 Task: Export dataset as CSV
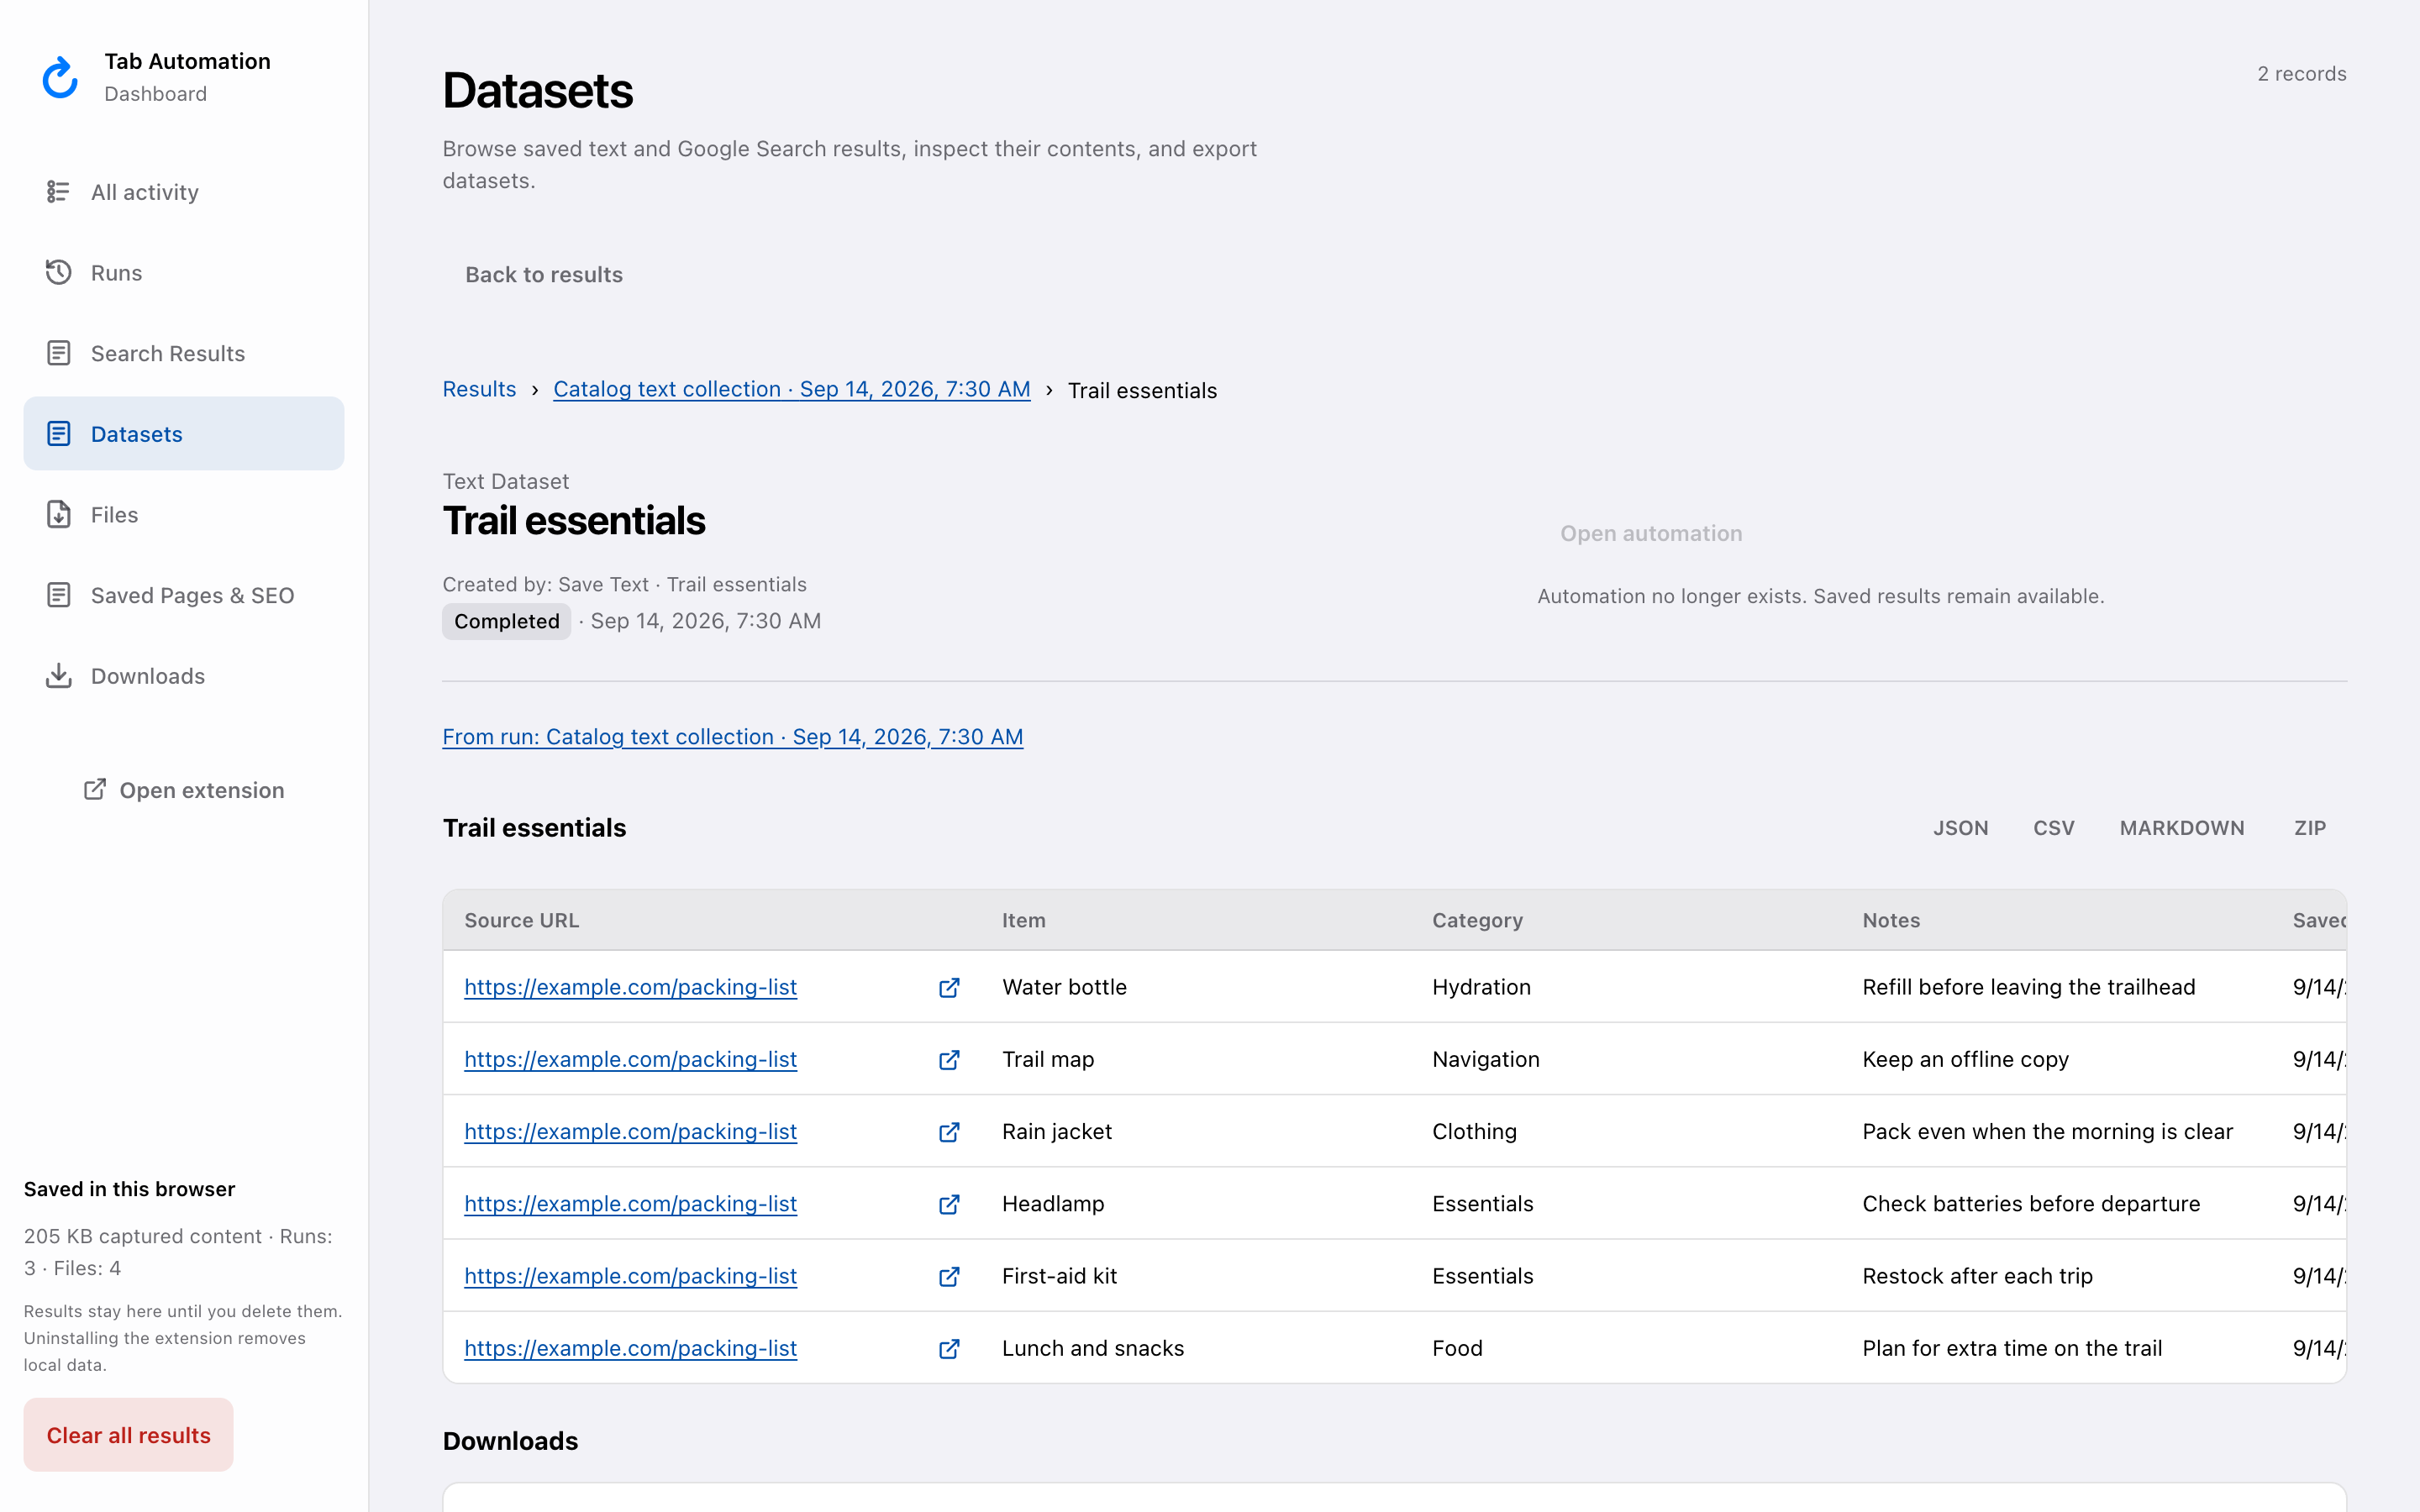(2054, 828)
